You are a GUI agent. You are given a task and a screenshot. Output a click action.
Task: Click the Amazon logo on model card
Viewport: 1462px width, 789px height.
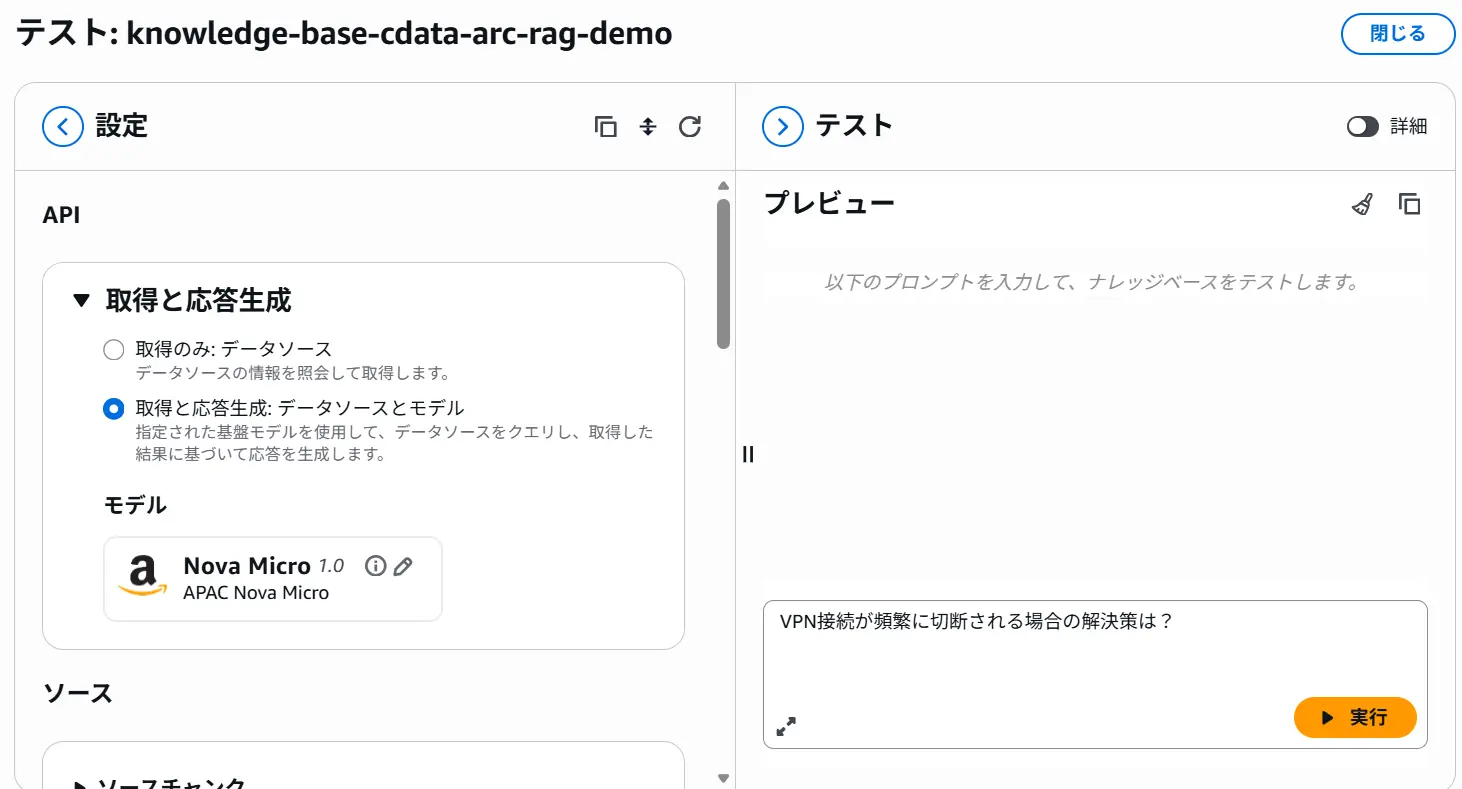pyautogui.click(x=142, y=577)
